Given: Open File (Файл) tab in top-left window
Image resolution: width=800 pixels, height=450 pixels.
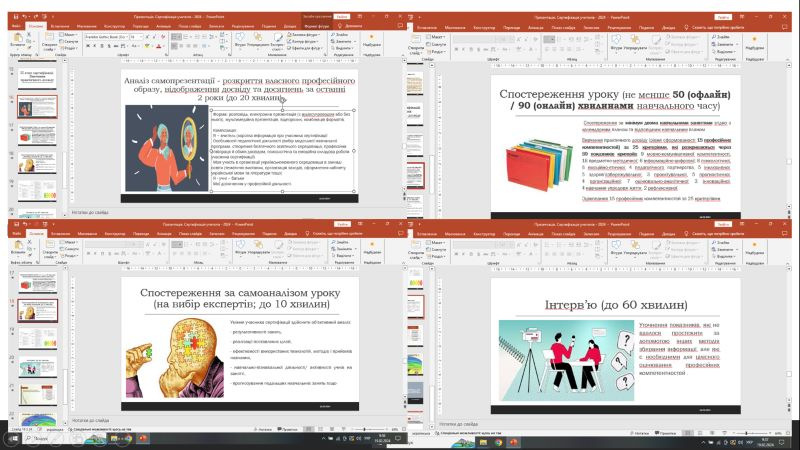Looking at the screenshot, I should [x=16, y=26].
